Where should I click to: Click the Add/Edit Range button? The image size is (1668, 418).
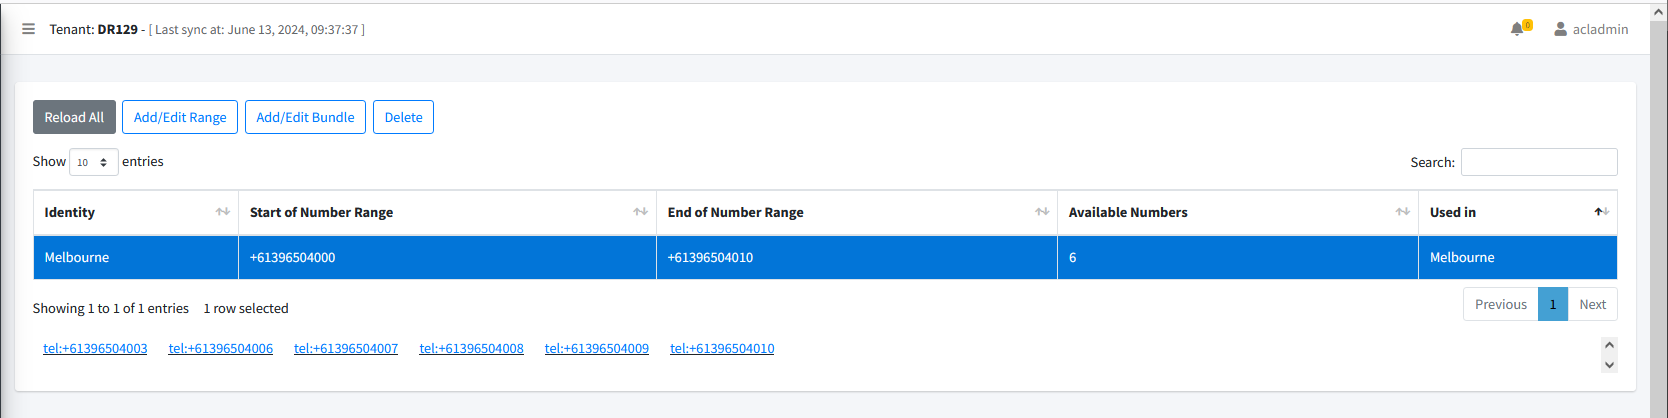180,117
